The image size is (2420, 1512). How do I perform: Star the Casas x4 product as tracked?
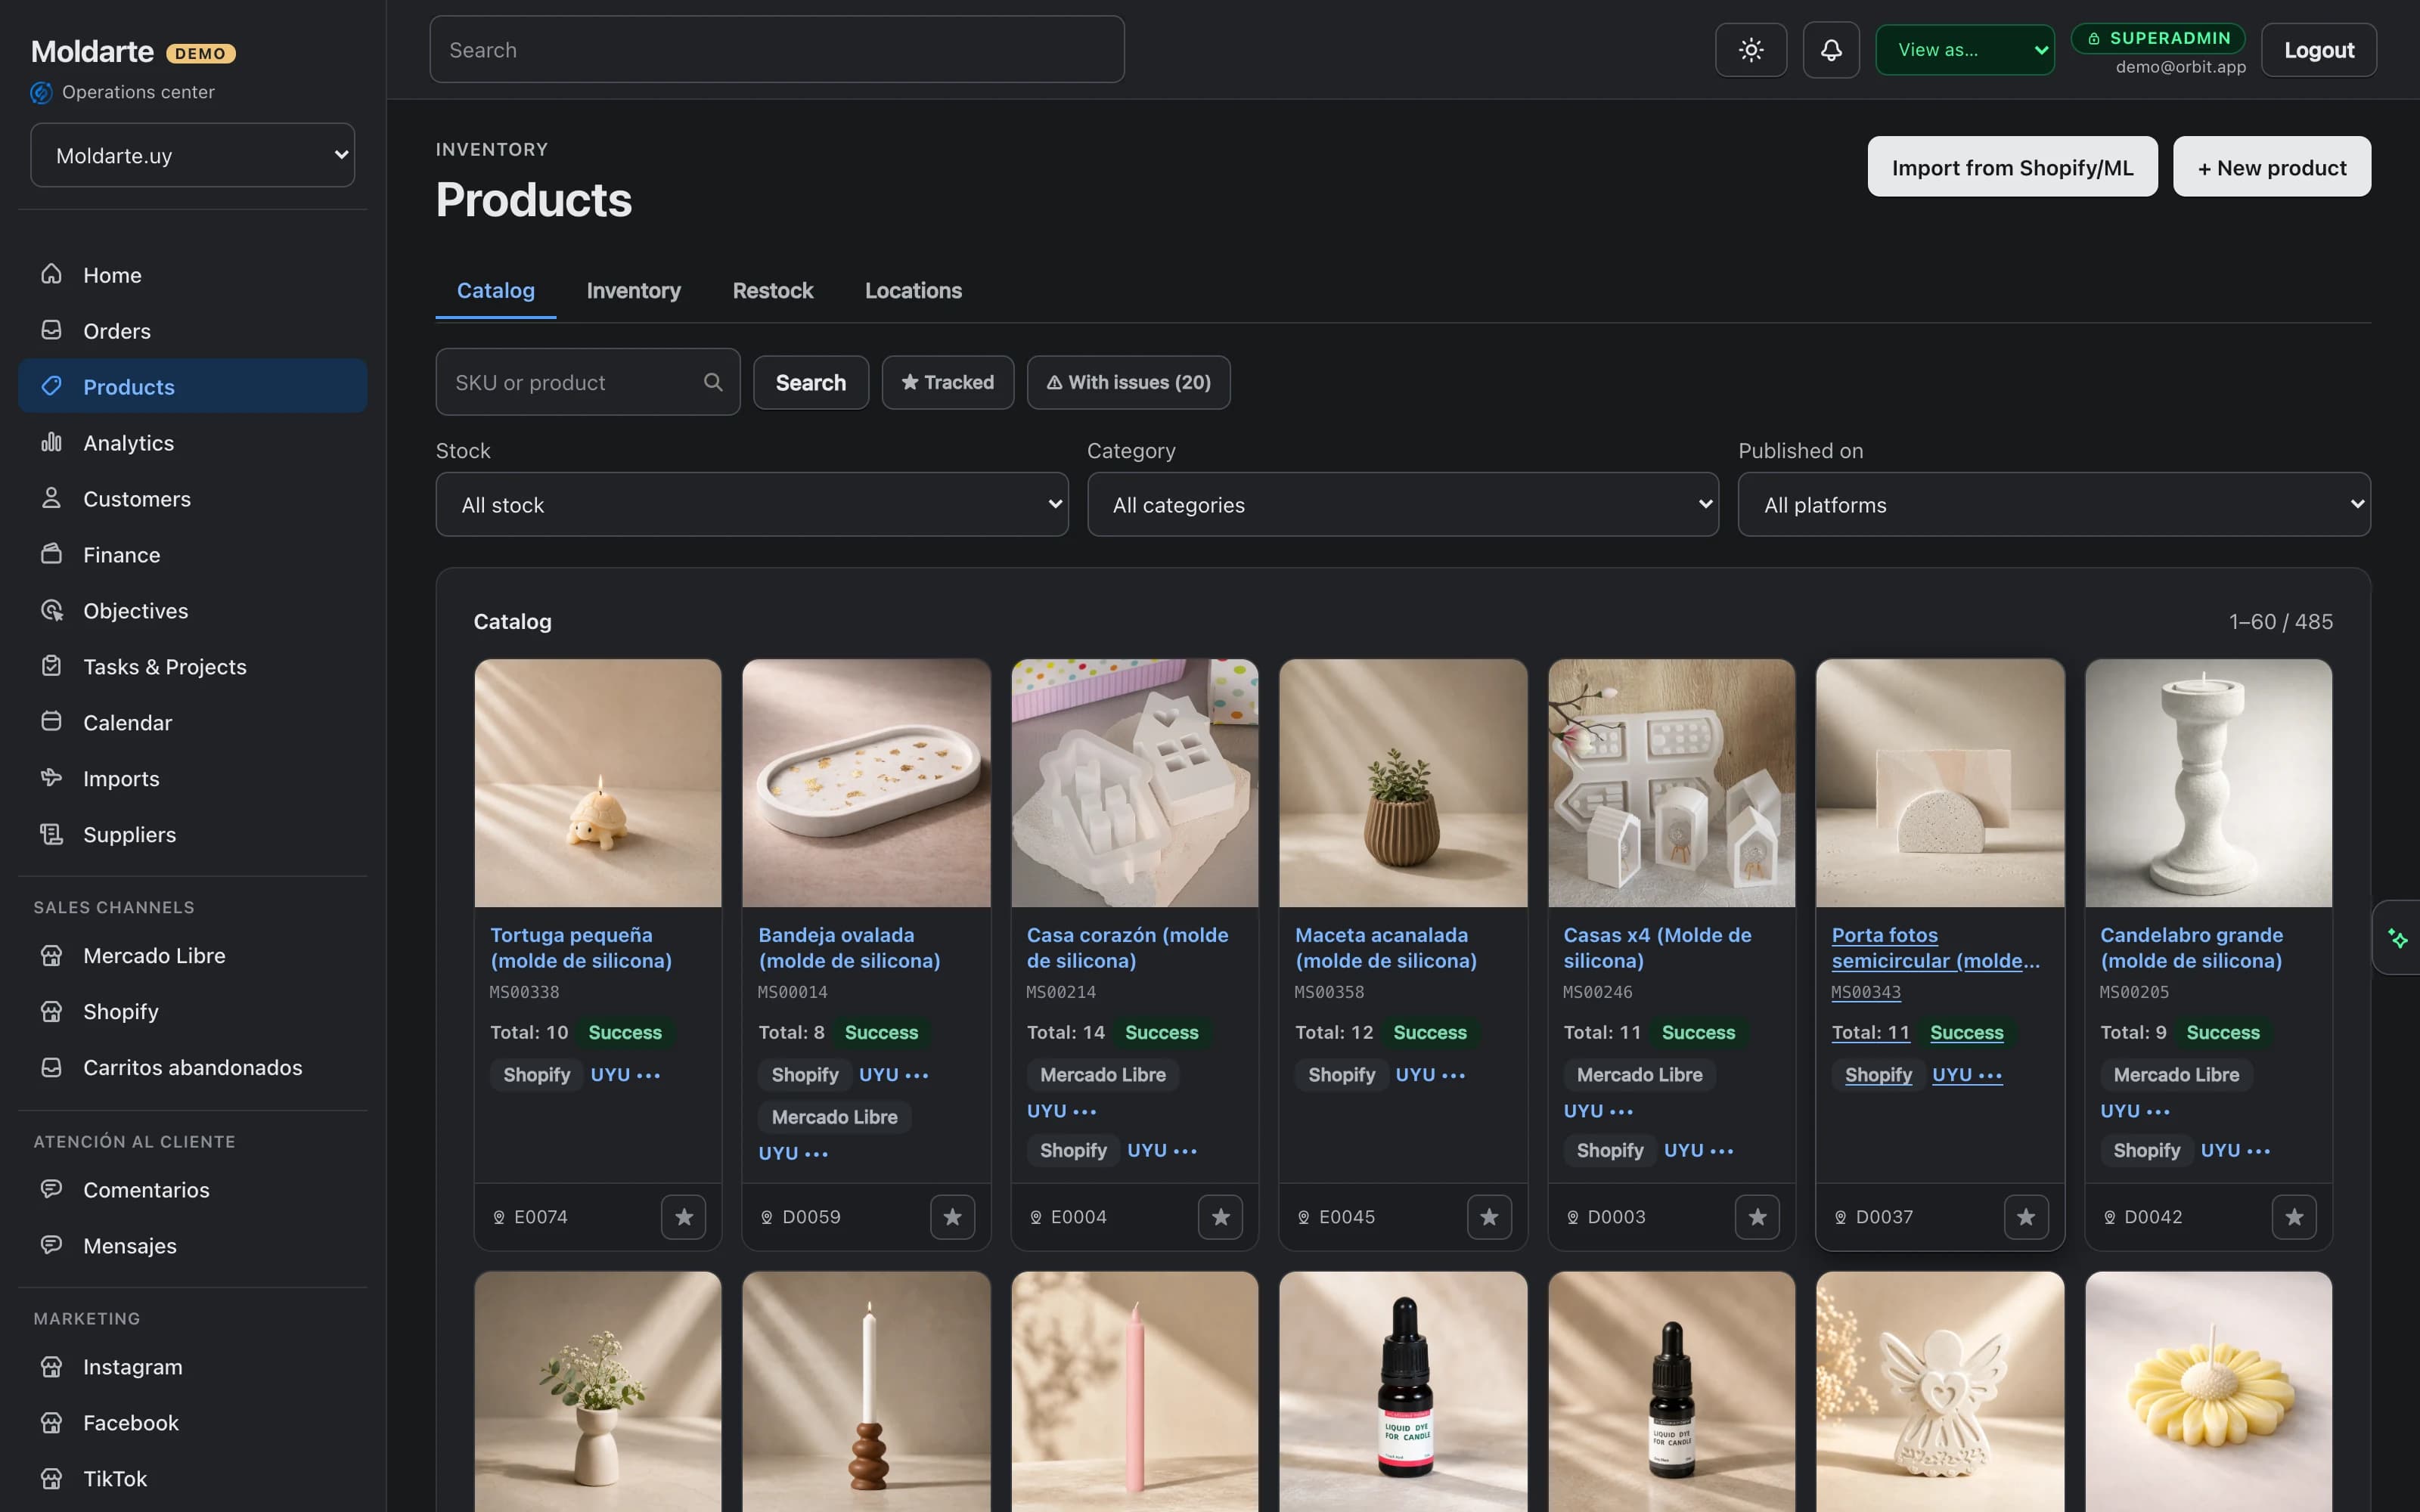point(1758,1217)
